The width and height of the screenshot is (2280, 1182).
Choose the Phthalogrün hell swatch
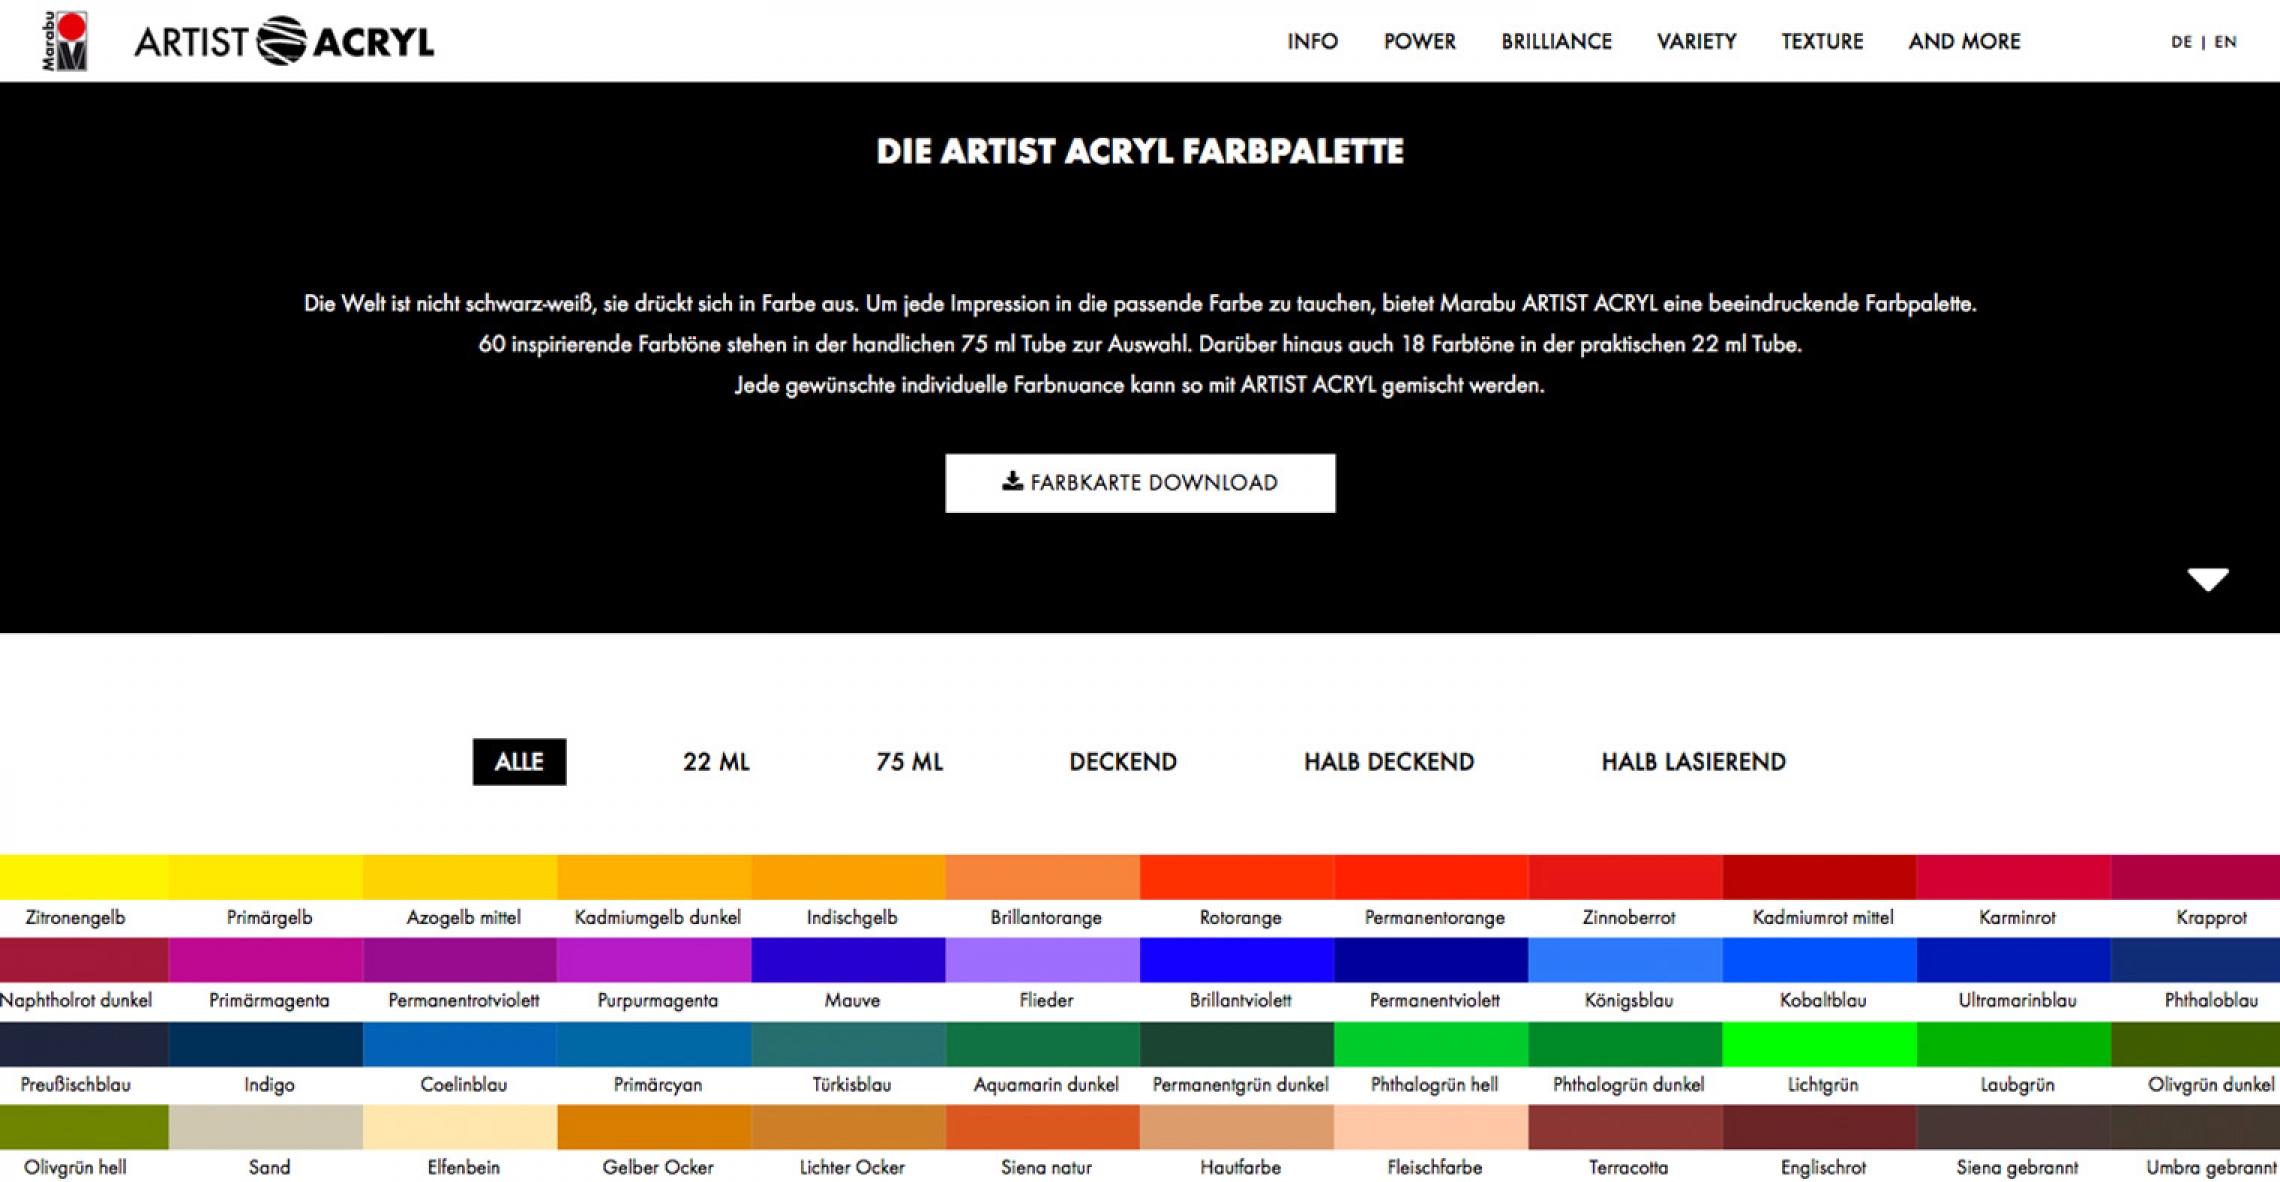pyautogui.click(x=1430, y=1044)
